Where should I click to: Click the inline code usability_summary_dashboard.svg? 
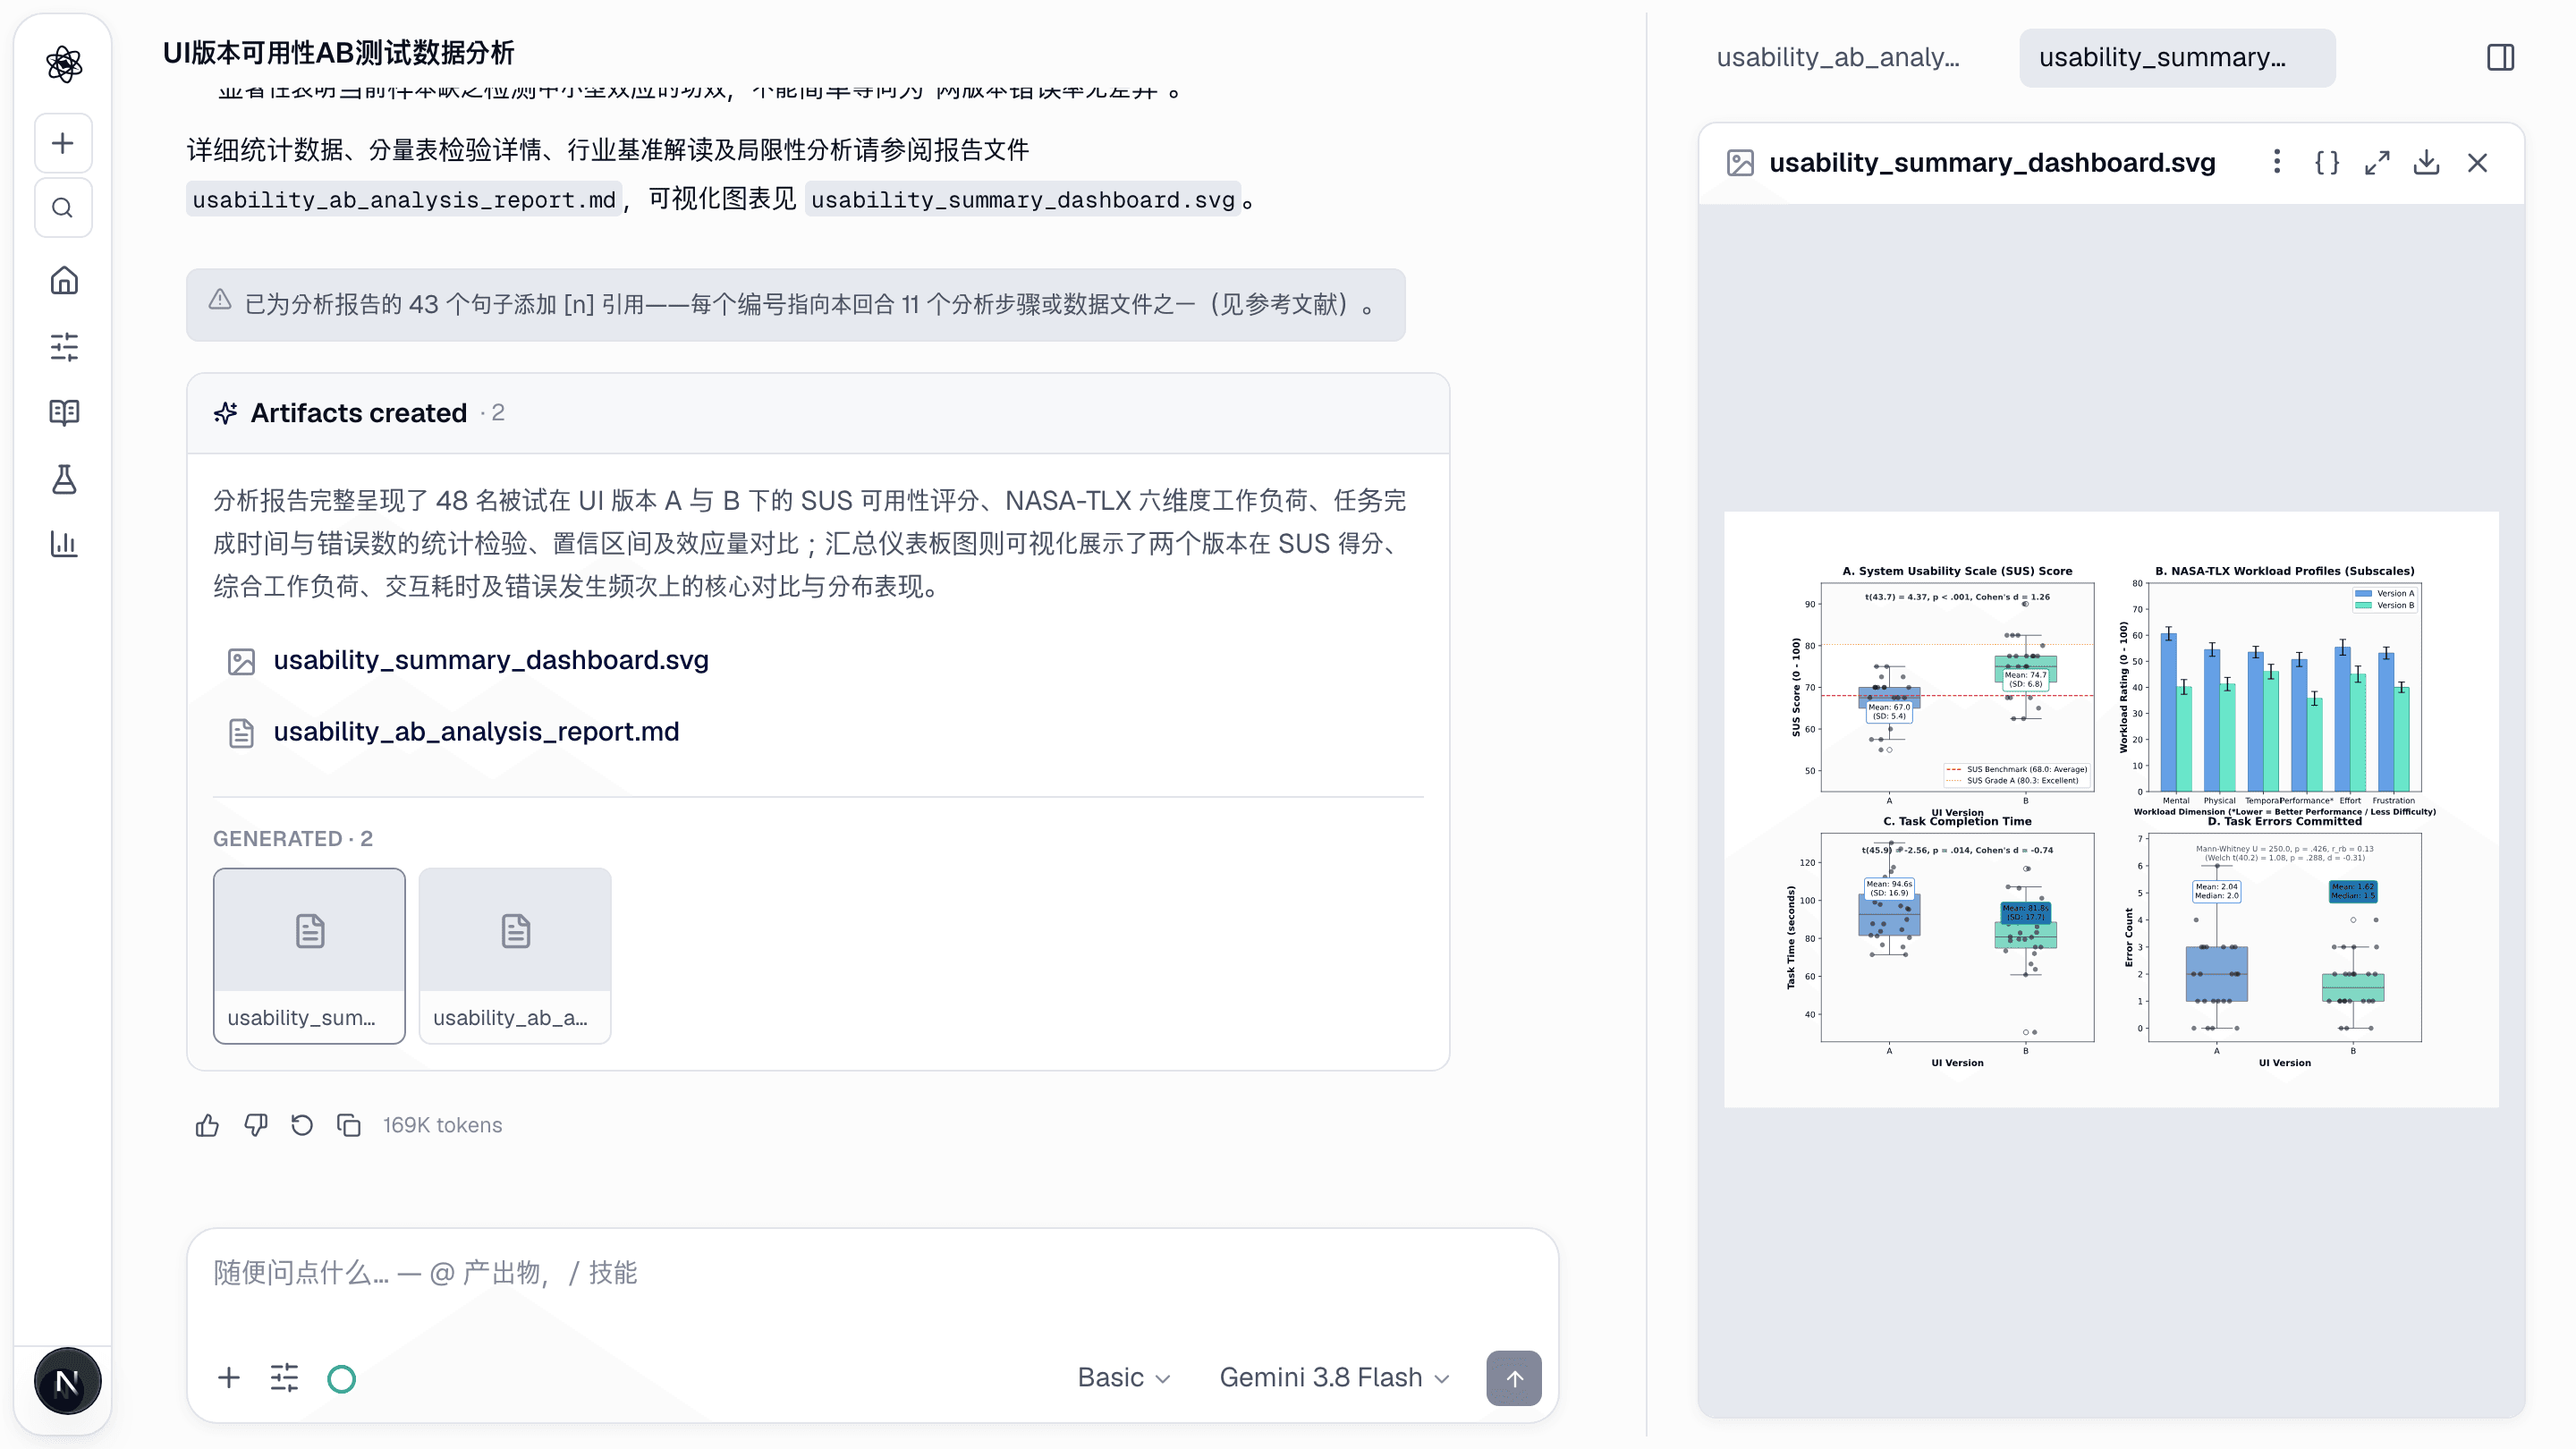click(1022, 200)
